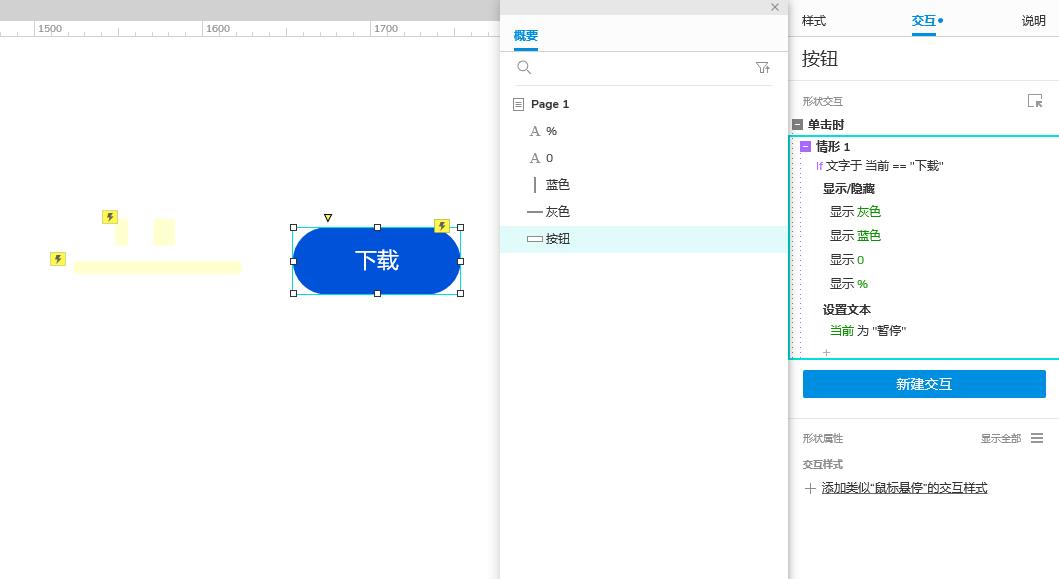Screen dimensions: 1059x579
Task: Select the long hidden yellow bar
Action: (x=157, y=268)
